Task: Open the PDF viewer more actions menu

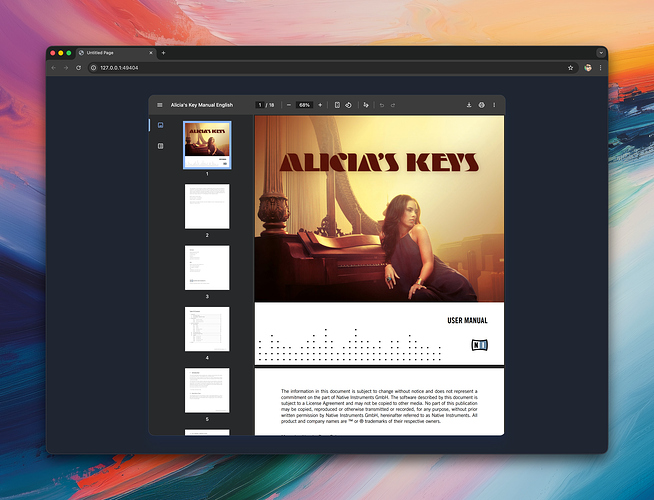Action: pyautogui.click(x=494, y=105)
